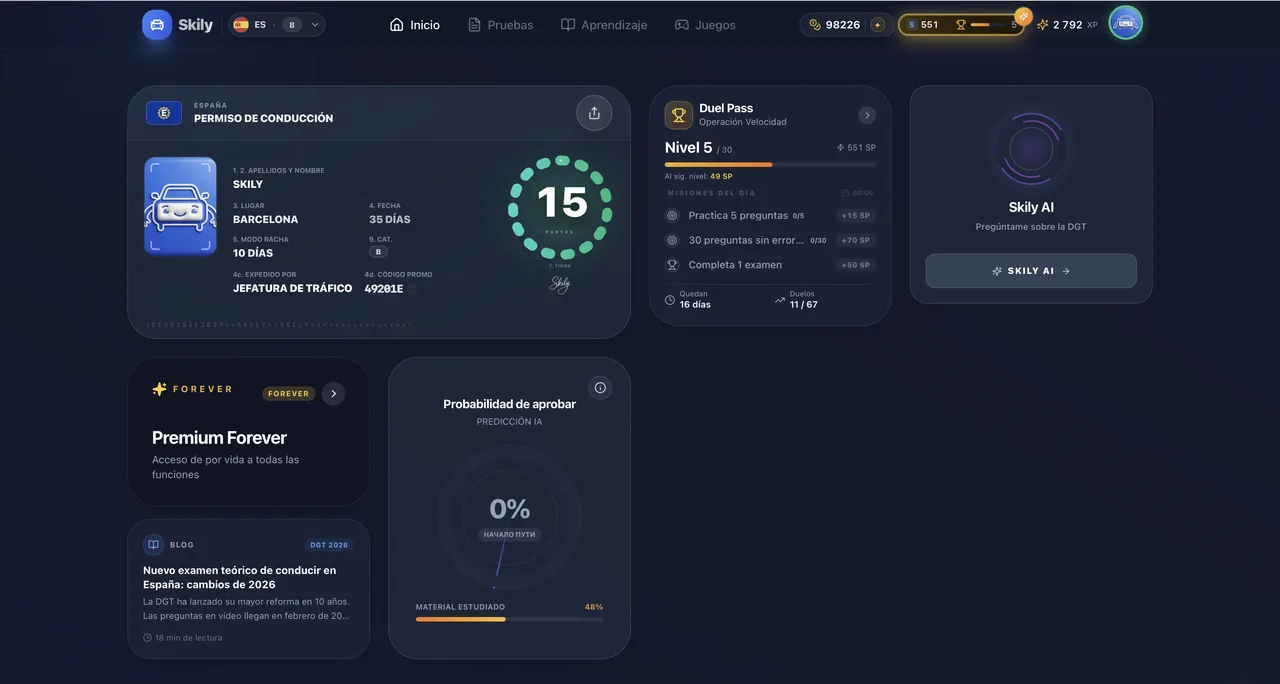Click the 10 DÍAS streak value

click(253, 253)
